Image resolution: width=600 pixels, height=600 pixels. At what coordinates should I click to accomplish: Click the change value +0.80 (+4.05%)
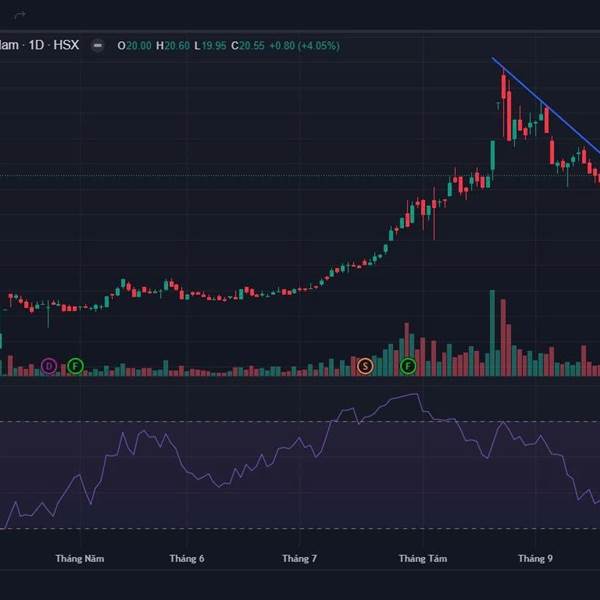[x=305, y=46]
